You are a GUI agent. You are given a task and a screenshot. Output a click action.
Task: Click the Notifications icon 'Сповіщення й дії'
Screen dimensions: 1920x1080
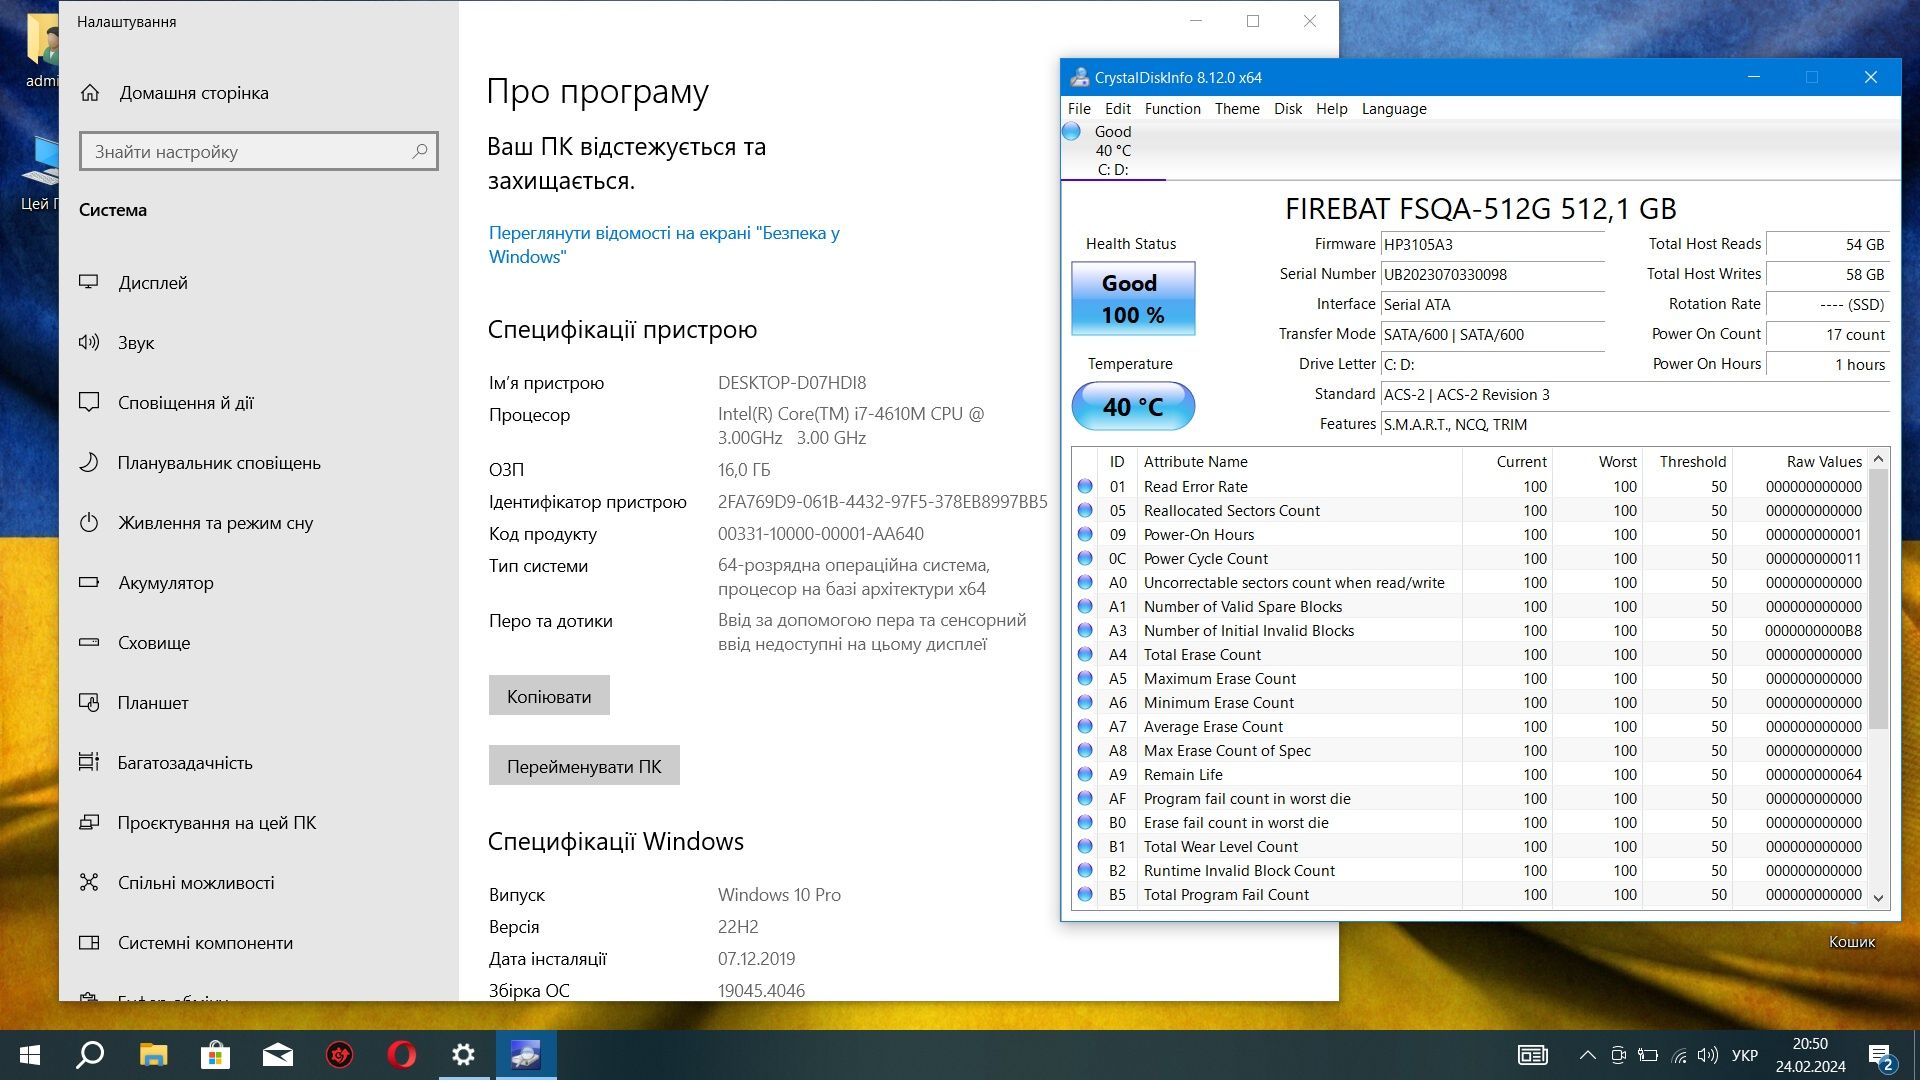tap(89, 402)
